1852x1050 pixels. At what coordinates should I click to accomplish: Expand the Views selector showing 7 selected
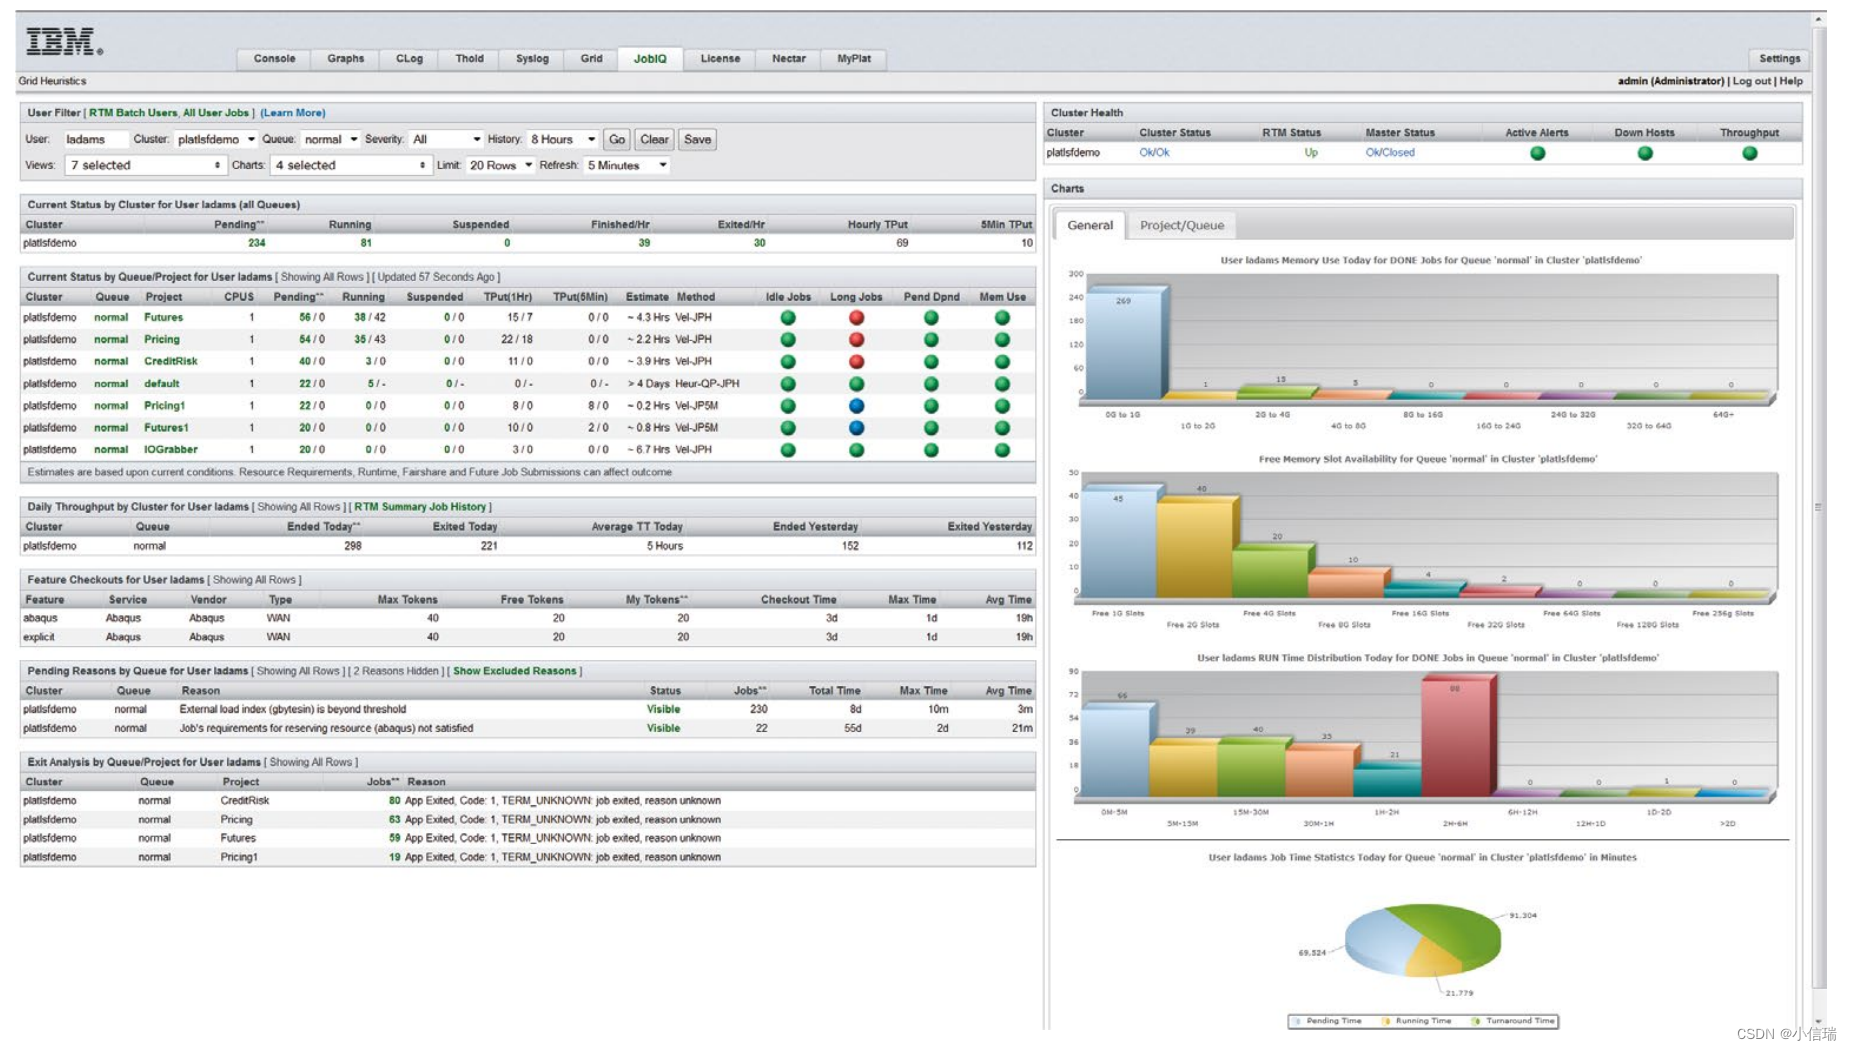point(143,165)
